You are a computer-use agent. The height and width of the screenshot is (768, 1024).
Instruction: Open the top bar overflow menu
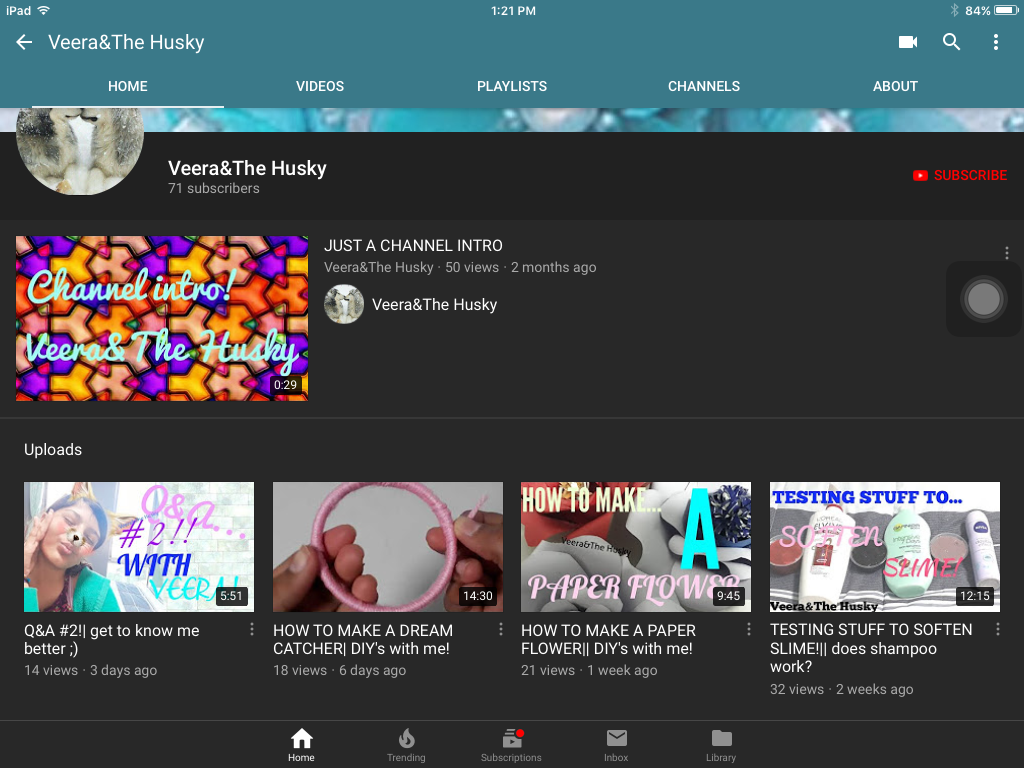[995, 42]
